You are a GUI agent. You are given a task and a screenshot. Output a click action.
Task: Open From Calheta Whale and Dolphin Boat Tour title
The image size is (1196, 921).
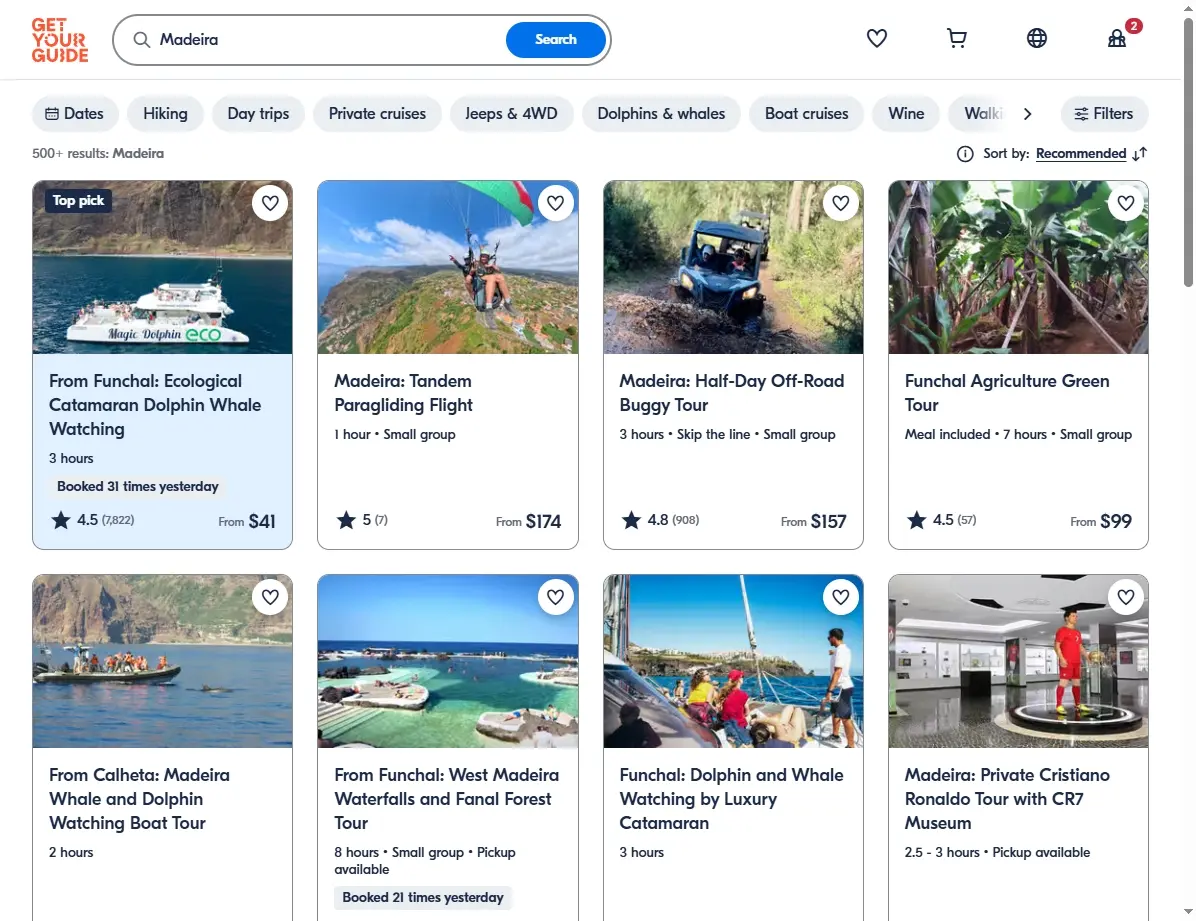click(140, 799)
